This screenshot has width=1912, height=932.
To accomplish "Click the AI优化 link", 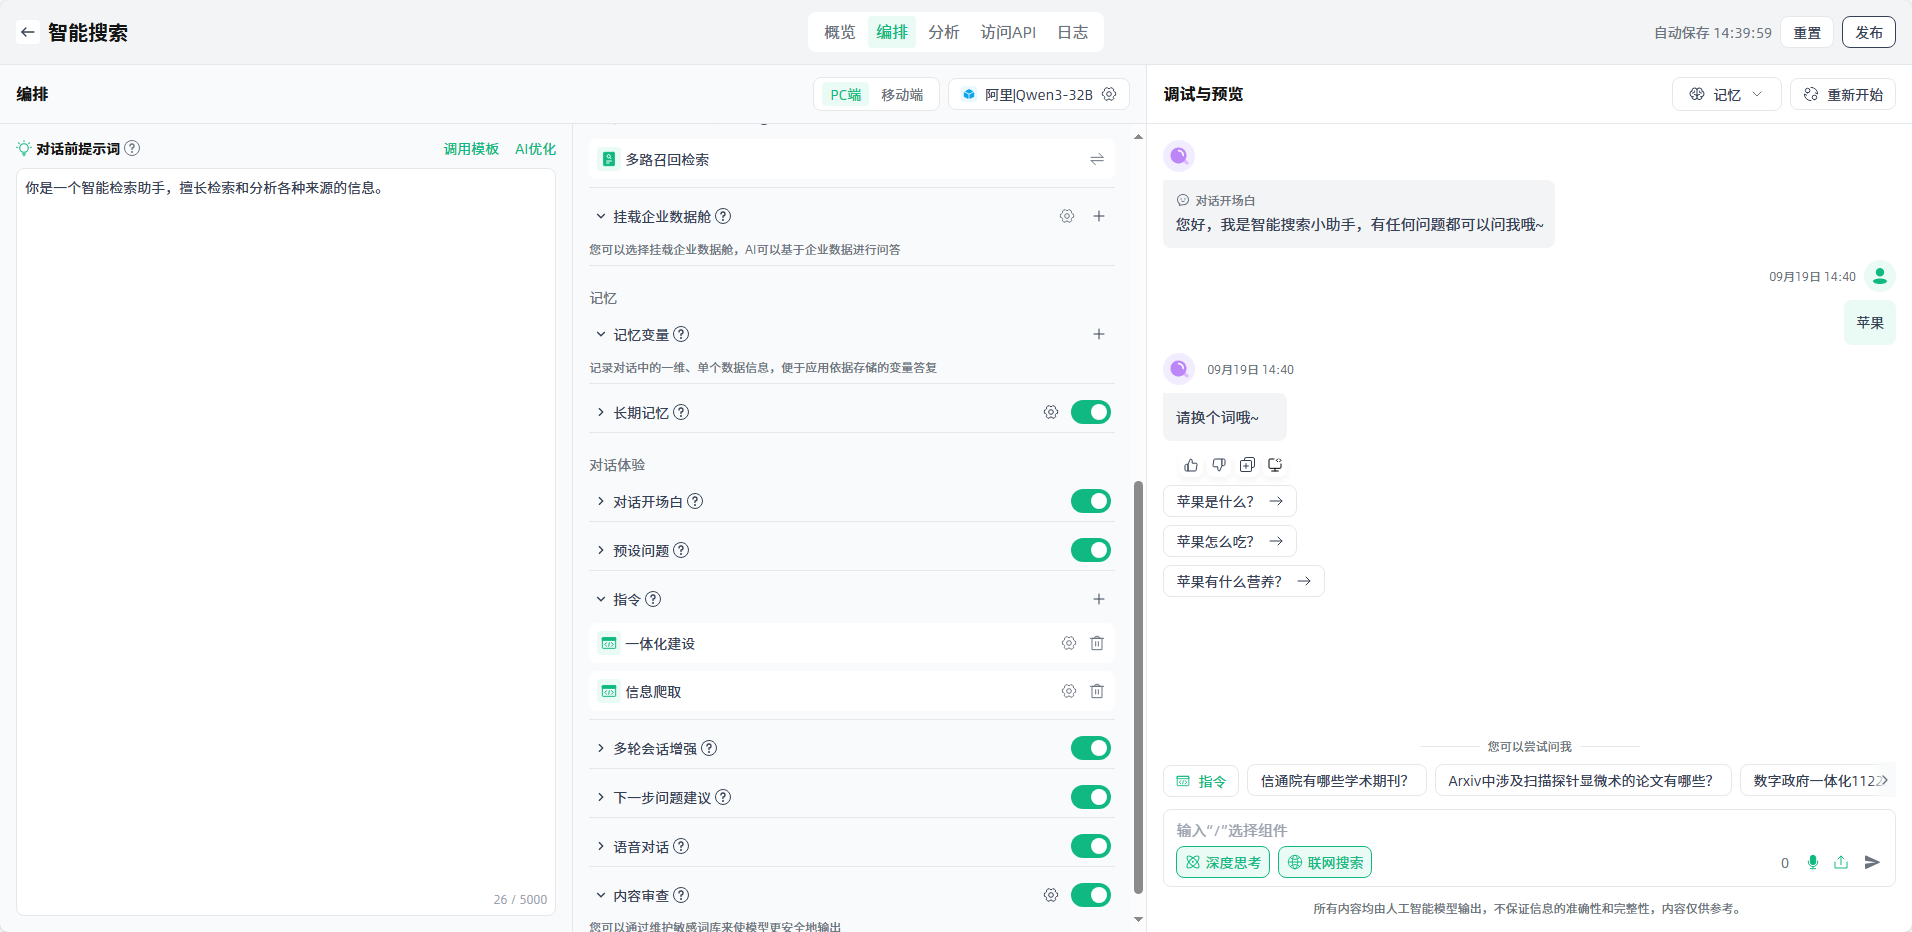I will [x=535, y=149].
